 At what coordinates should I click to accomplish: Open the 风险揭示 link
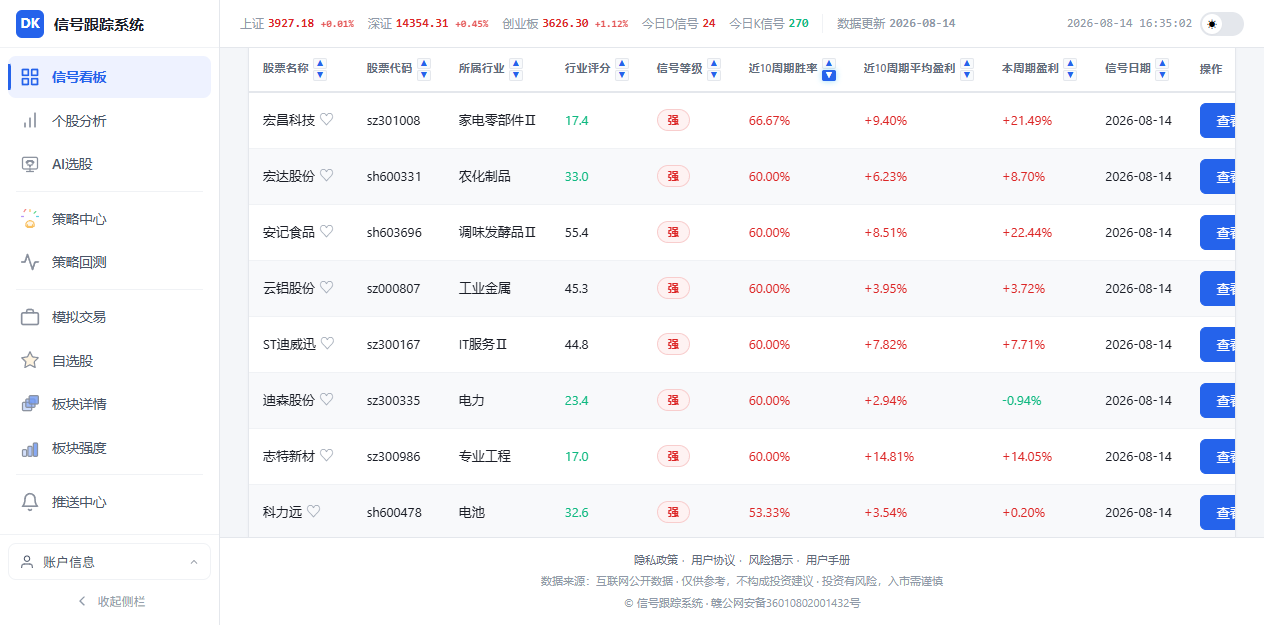(771, 560)
